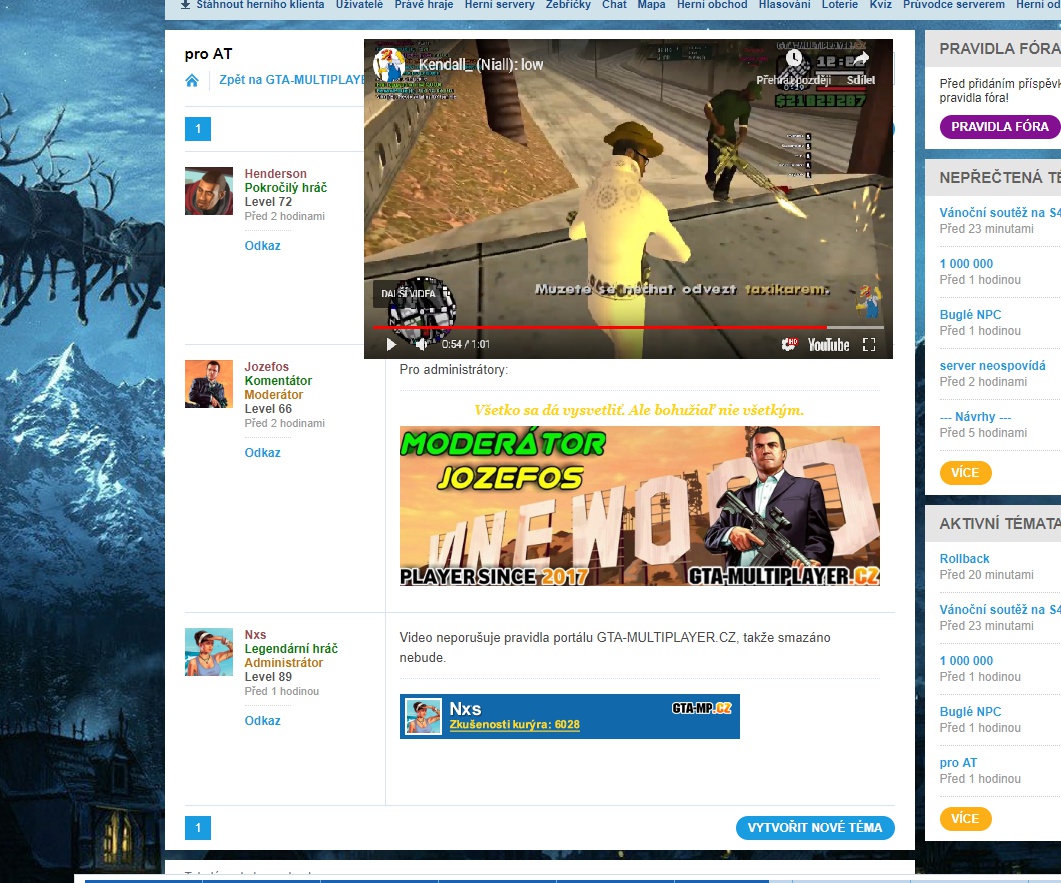
Task: Open Pravidla fóra purple button
Action: coord(999,127)
